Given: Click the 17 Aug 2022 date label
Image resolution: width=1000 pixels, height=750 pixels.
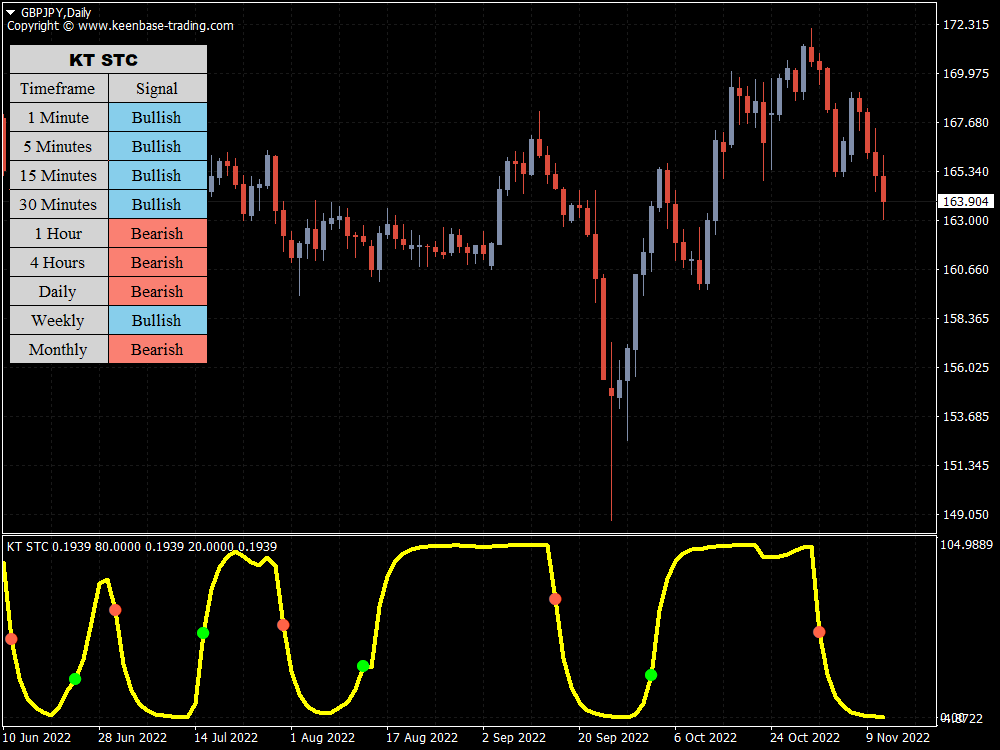Looking at the screenshot, I should coord(422,738).
